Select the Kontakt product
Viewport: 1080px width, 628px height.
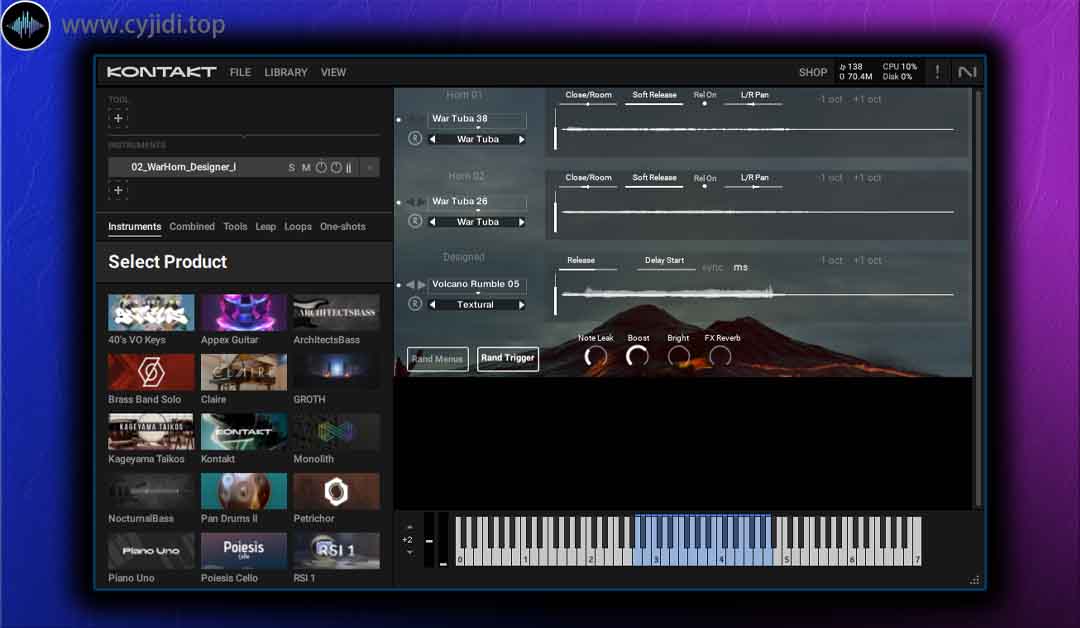(244, 439)
